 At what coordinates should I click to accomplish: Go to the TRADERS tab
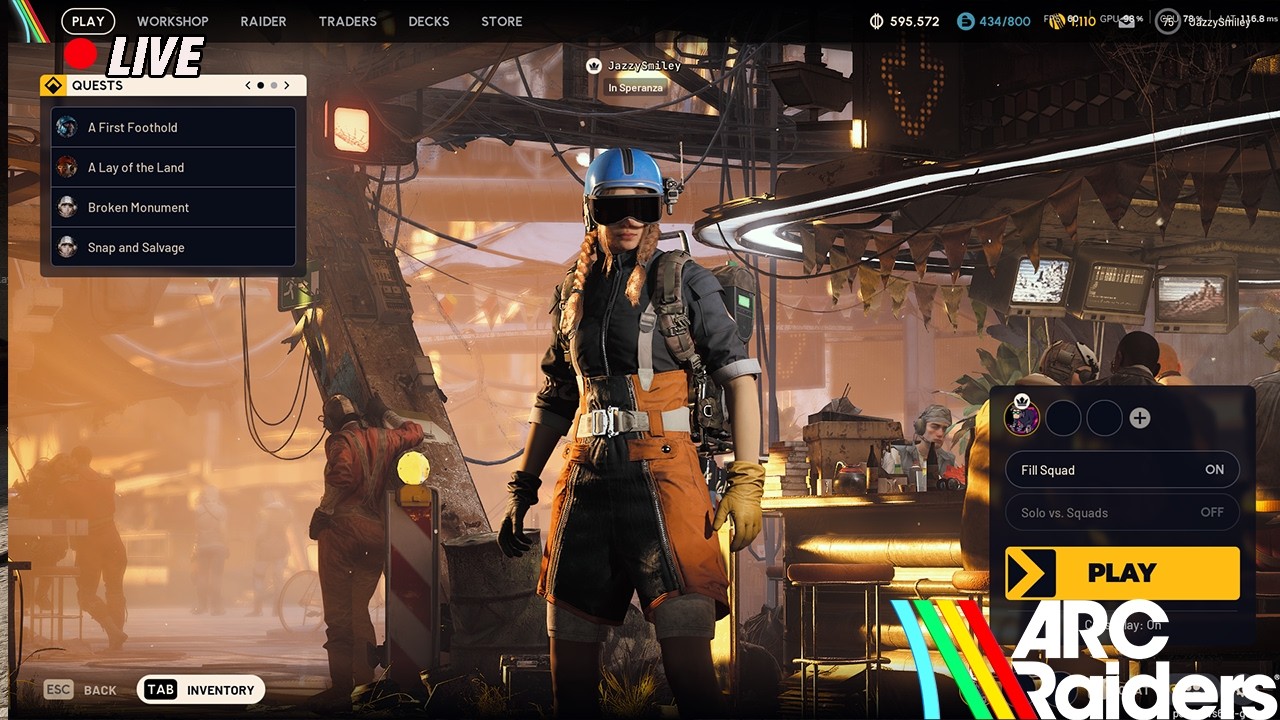coord(348,21)
